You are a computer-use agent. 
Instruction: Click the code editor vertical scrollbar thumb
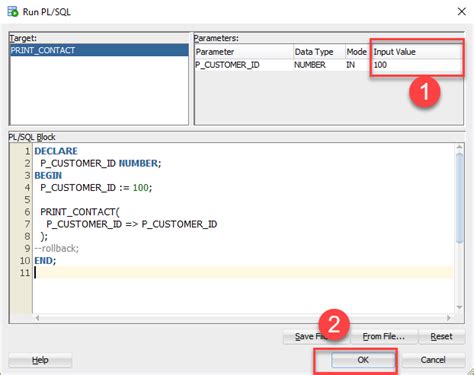click(x=459, y=198)
